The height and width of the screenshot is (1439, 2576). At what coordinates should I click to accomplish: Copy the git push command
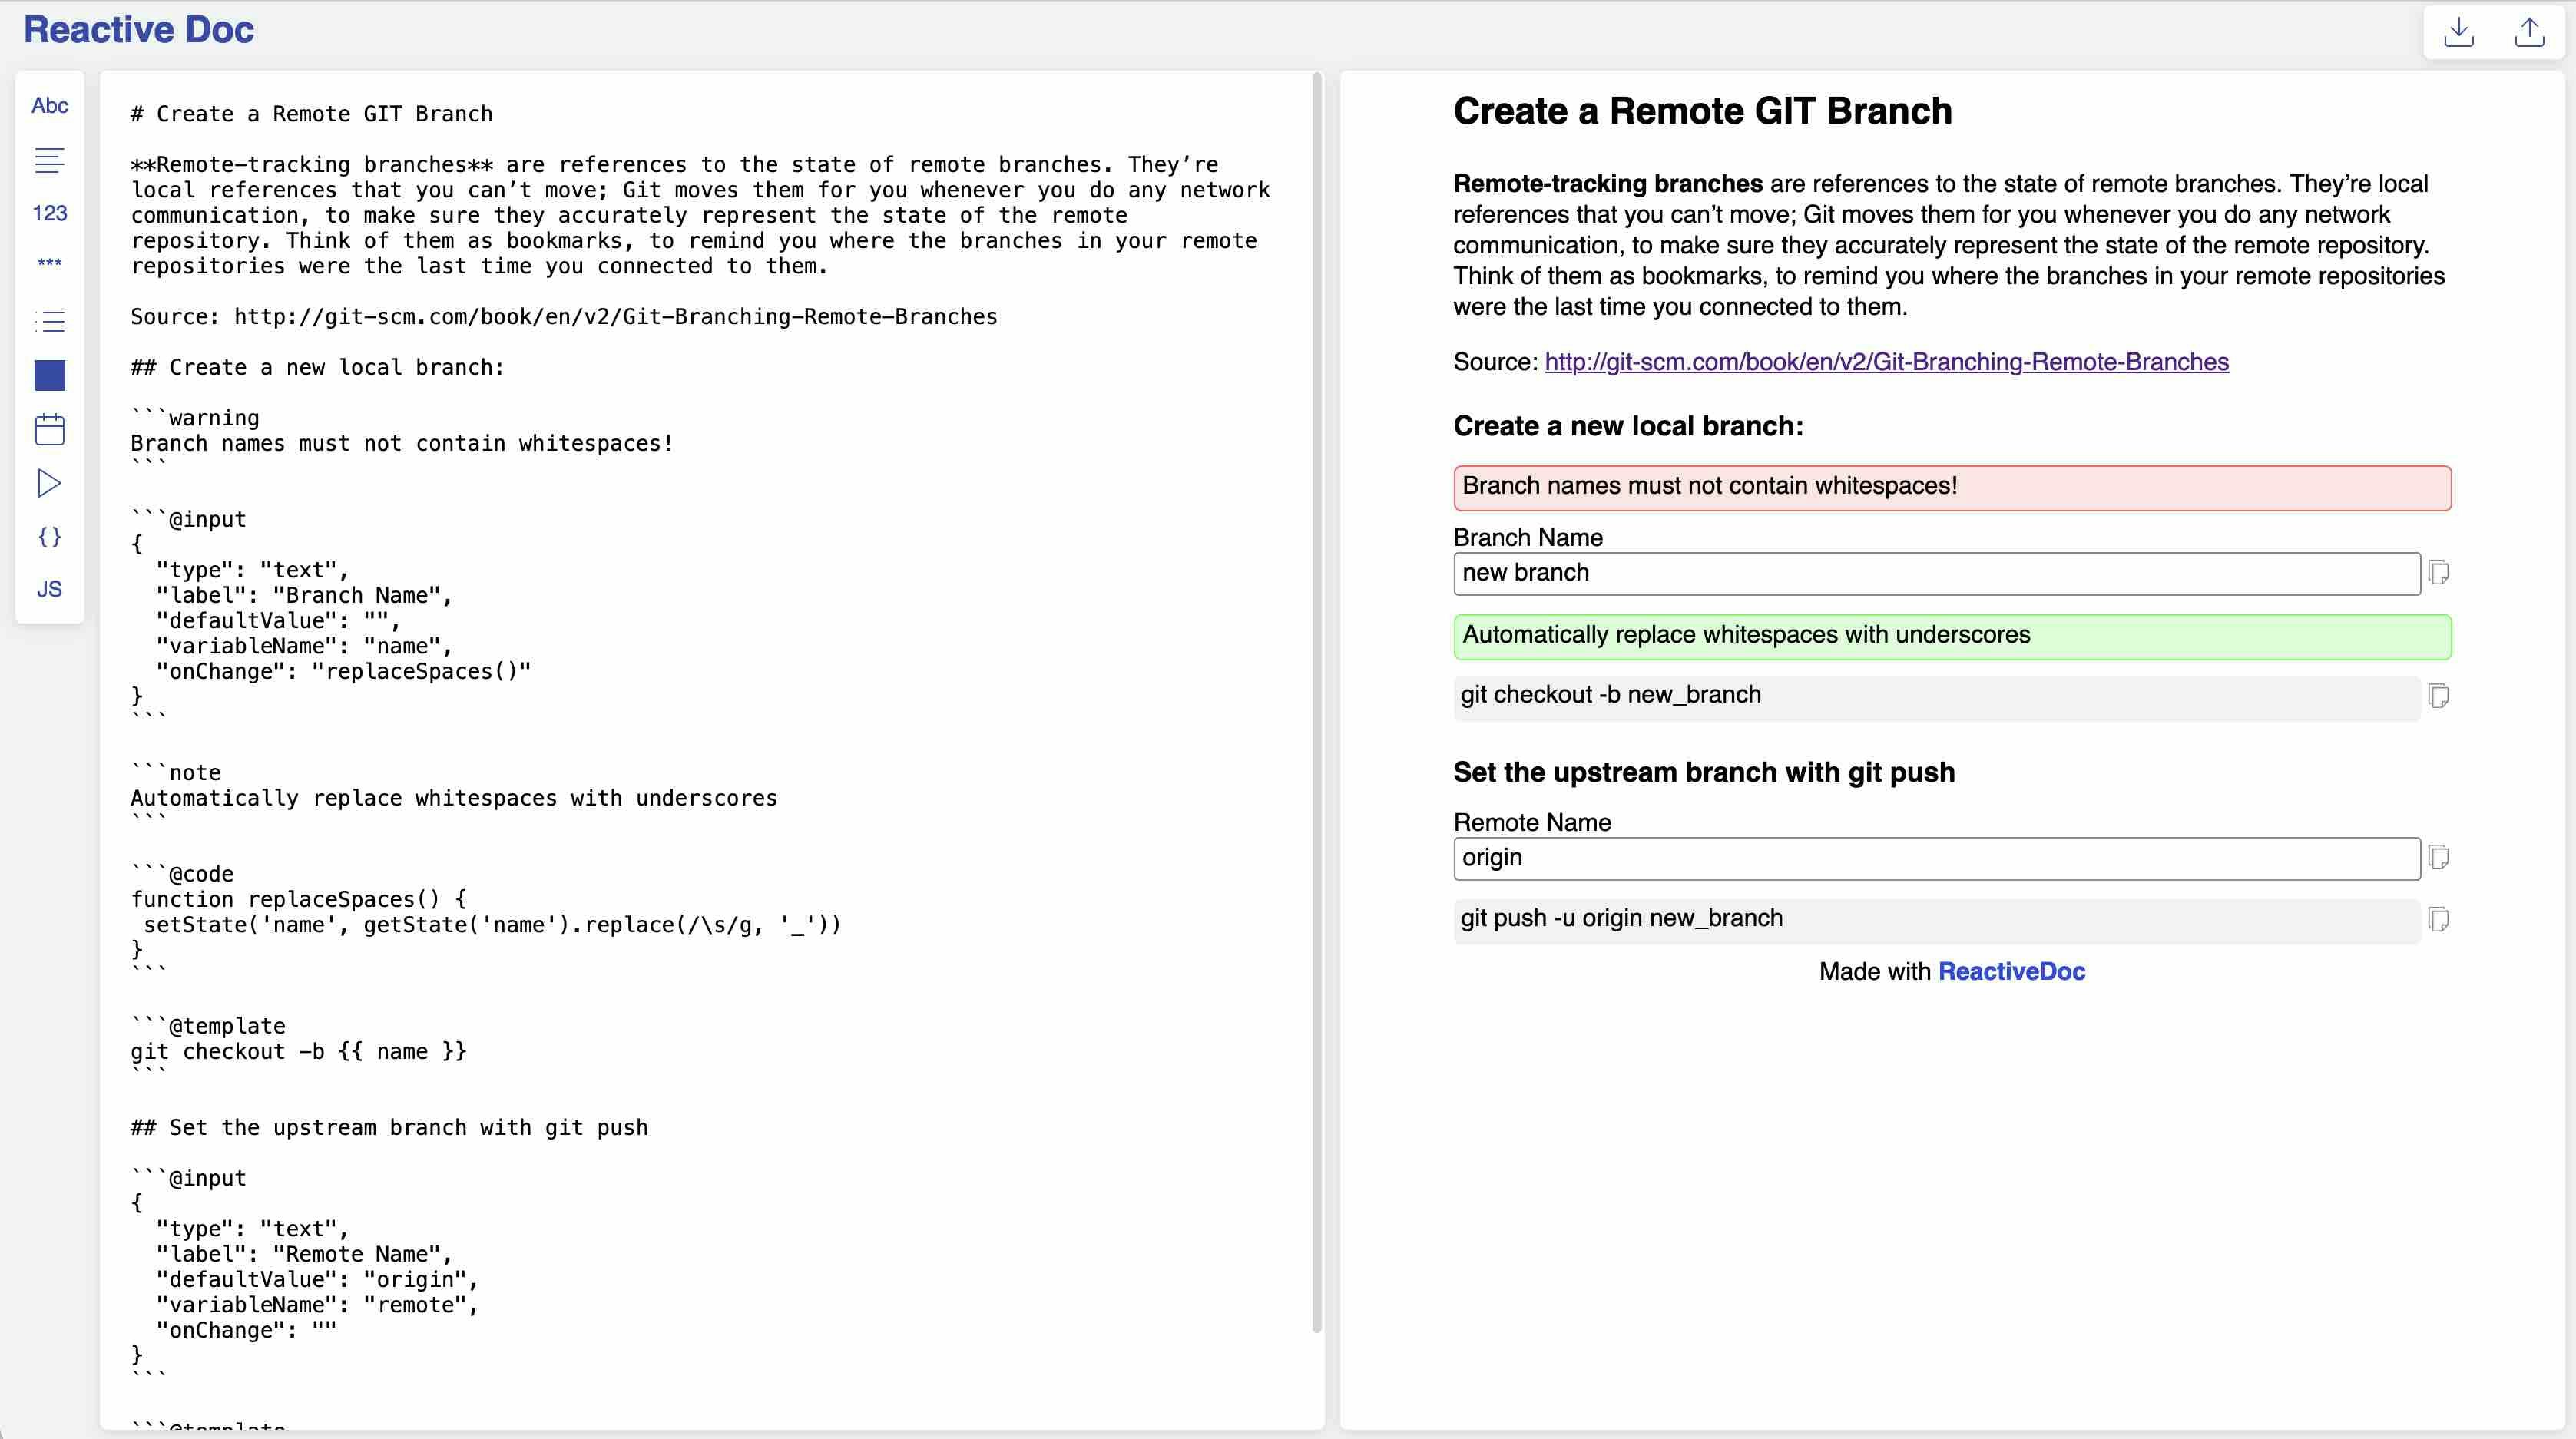click(x=2440, y=919)
